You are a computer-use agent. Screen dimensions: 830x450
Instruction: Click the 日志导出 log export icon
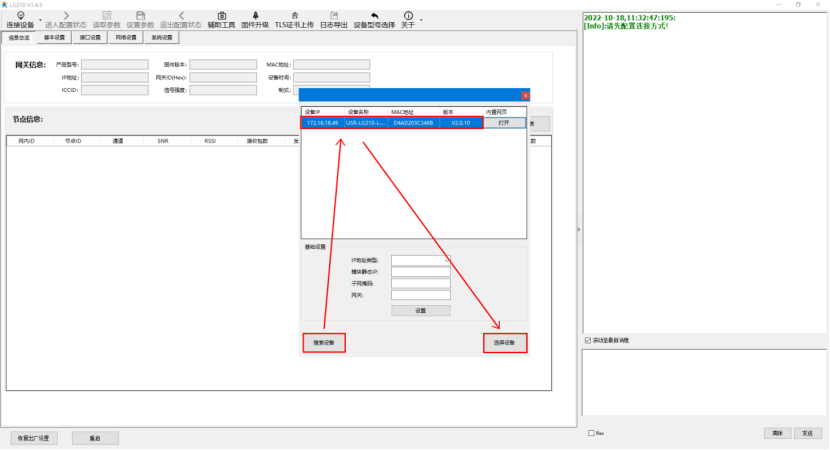pyautogui.click(x=333, y=17)
